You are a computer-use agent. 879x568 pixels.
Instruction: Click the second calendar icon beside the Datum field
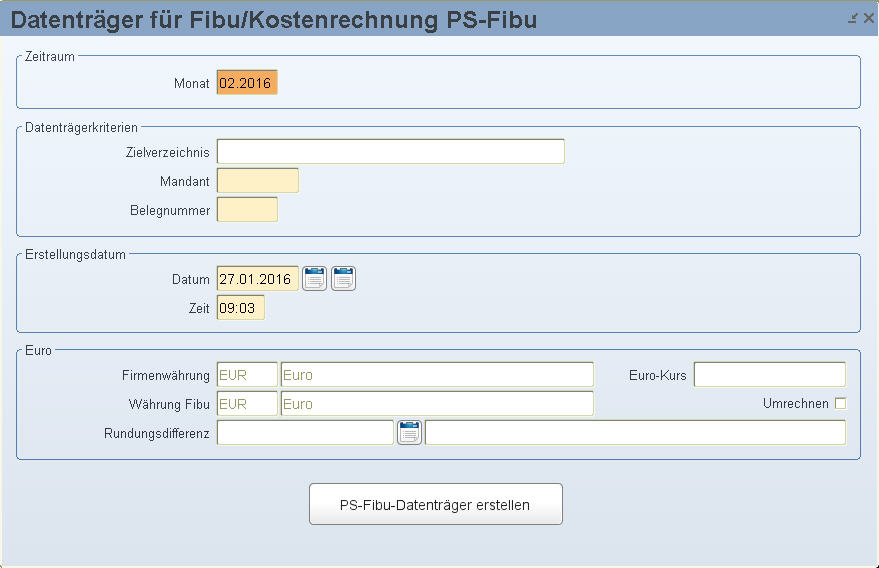pos(343,279)
